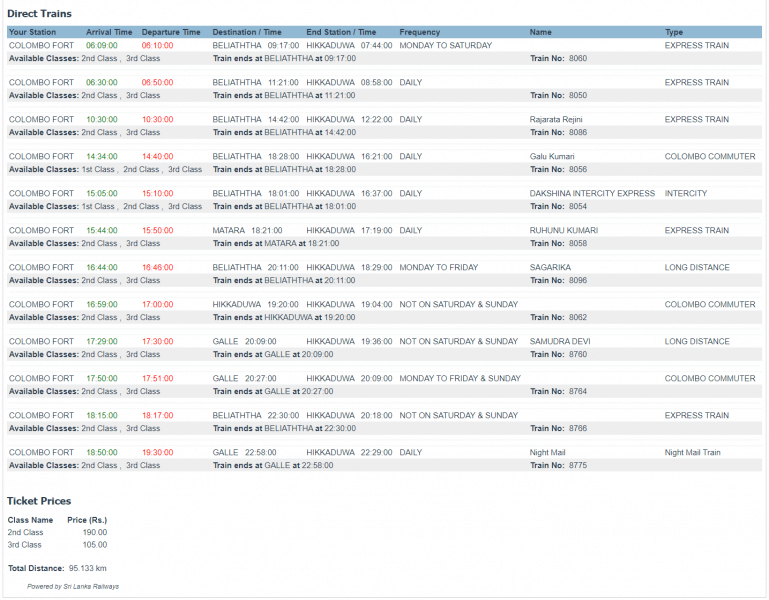Click the 19:30:00 departure time
The width and height of the screenshot is (769, 600).
click(157, 452)
